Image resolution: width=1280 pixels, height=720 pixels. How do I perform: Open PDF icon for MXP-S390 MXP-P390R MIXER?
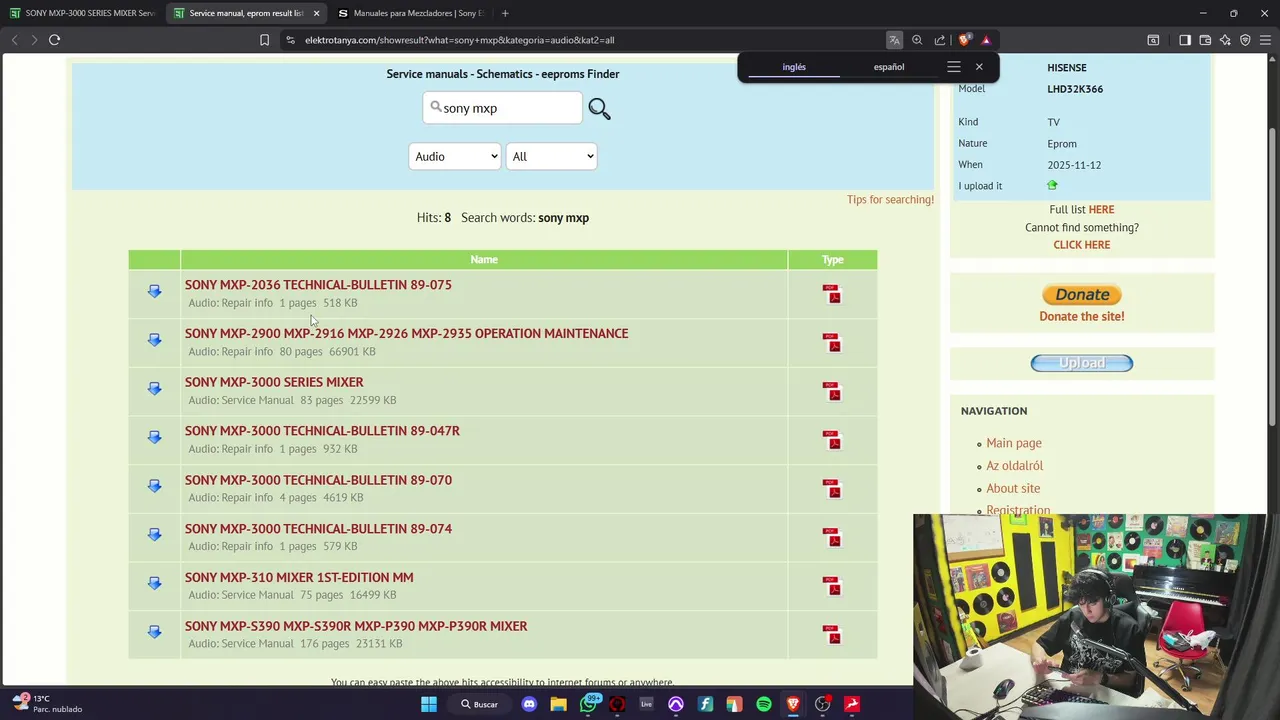point(832,635)
